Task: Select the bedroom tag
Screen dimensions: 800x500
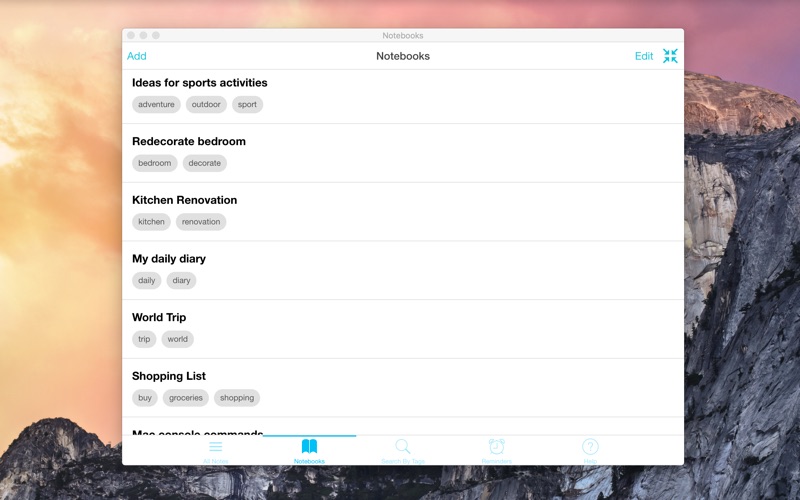Action: click(155, 163)
